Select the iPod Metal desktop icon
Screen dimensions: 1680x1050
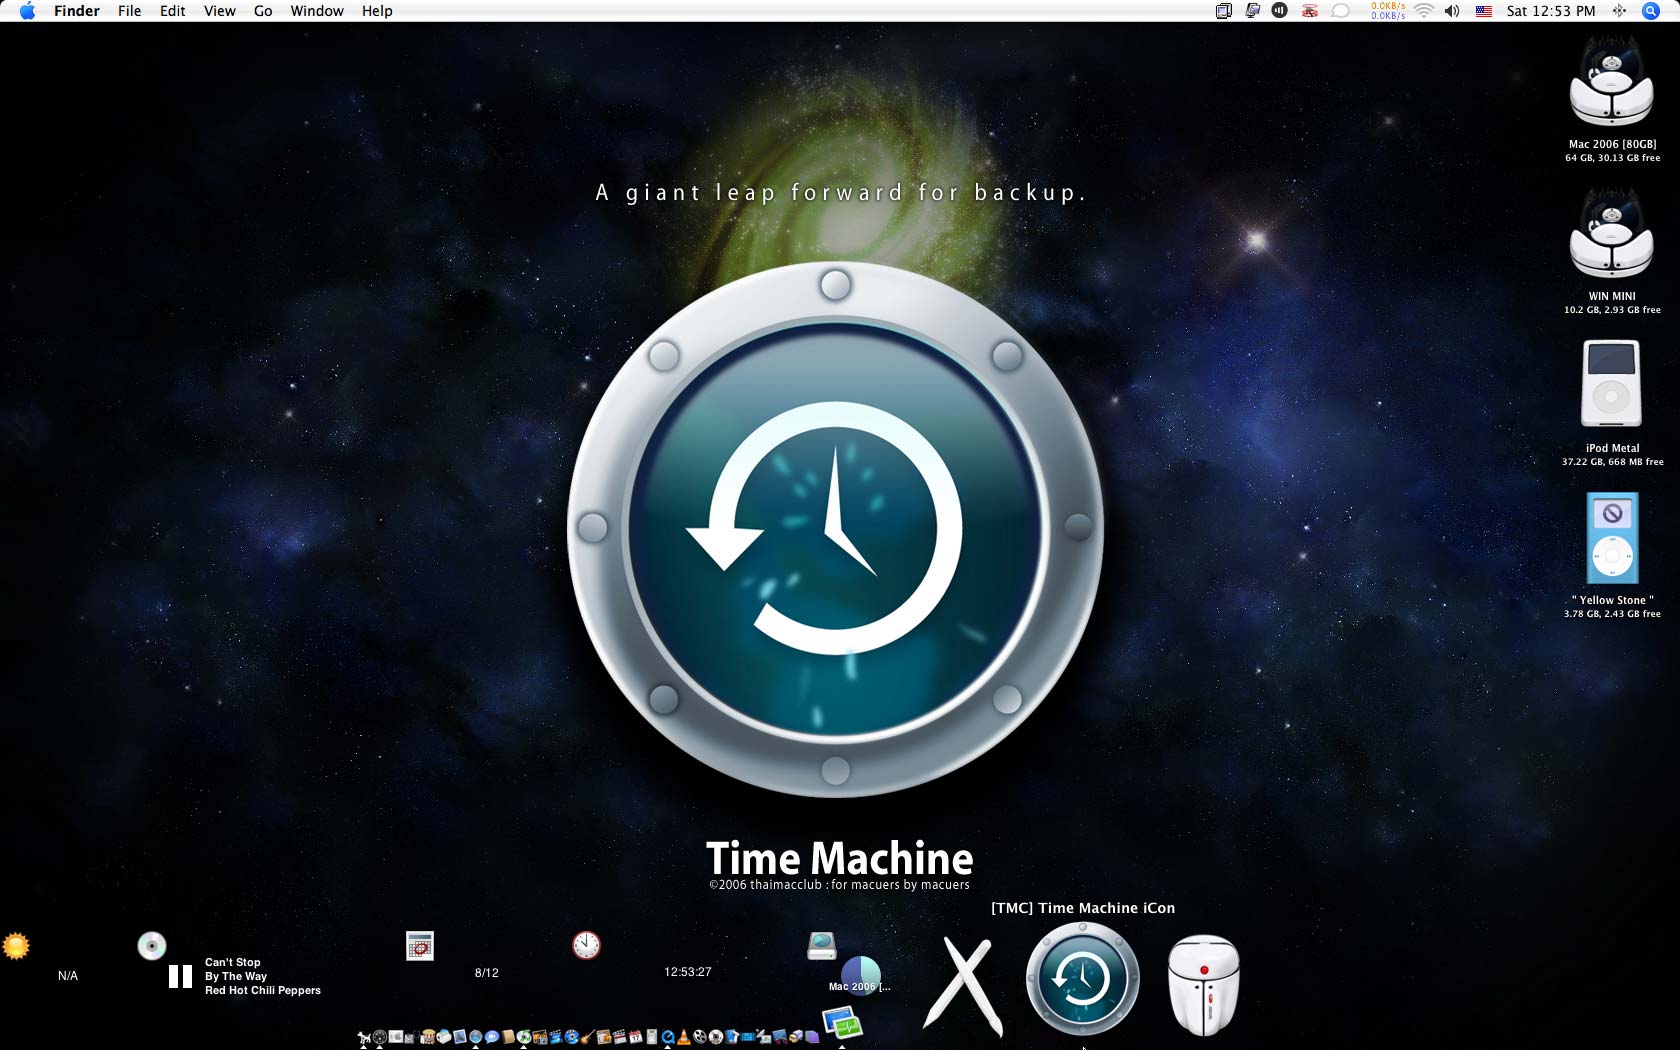pos(1611,384)
